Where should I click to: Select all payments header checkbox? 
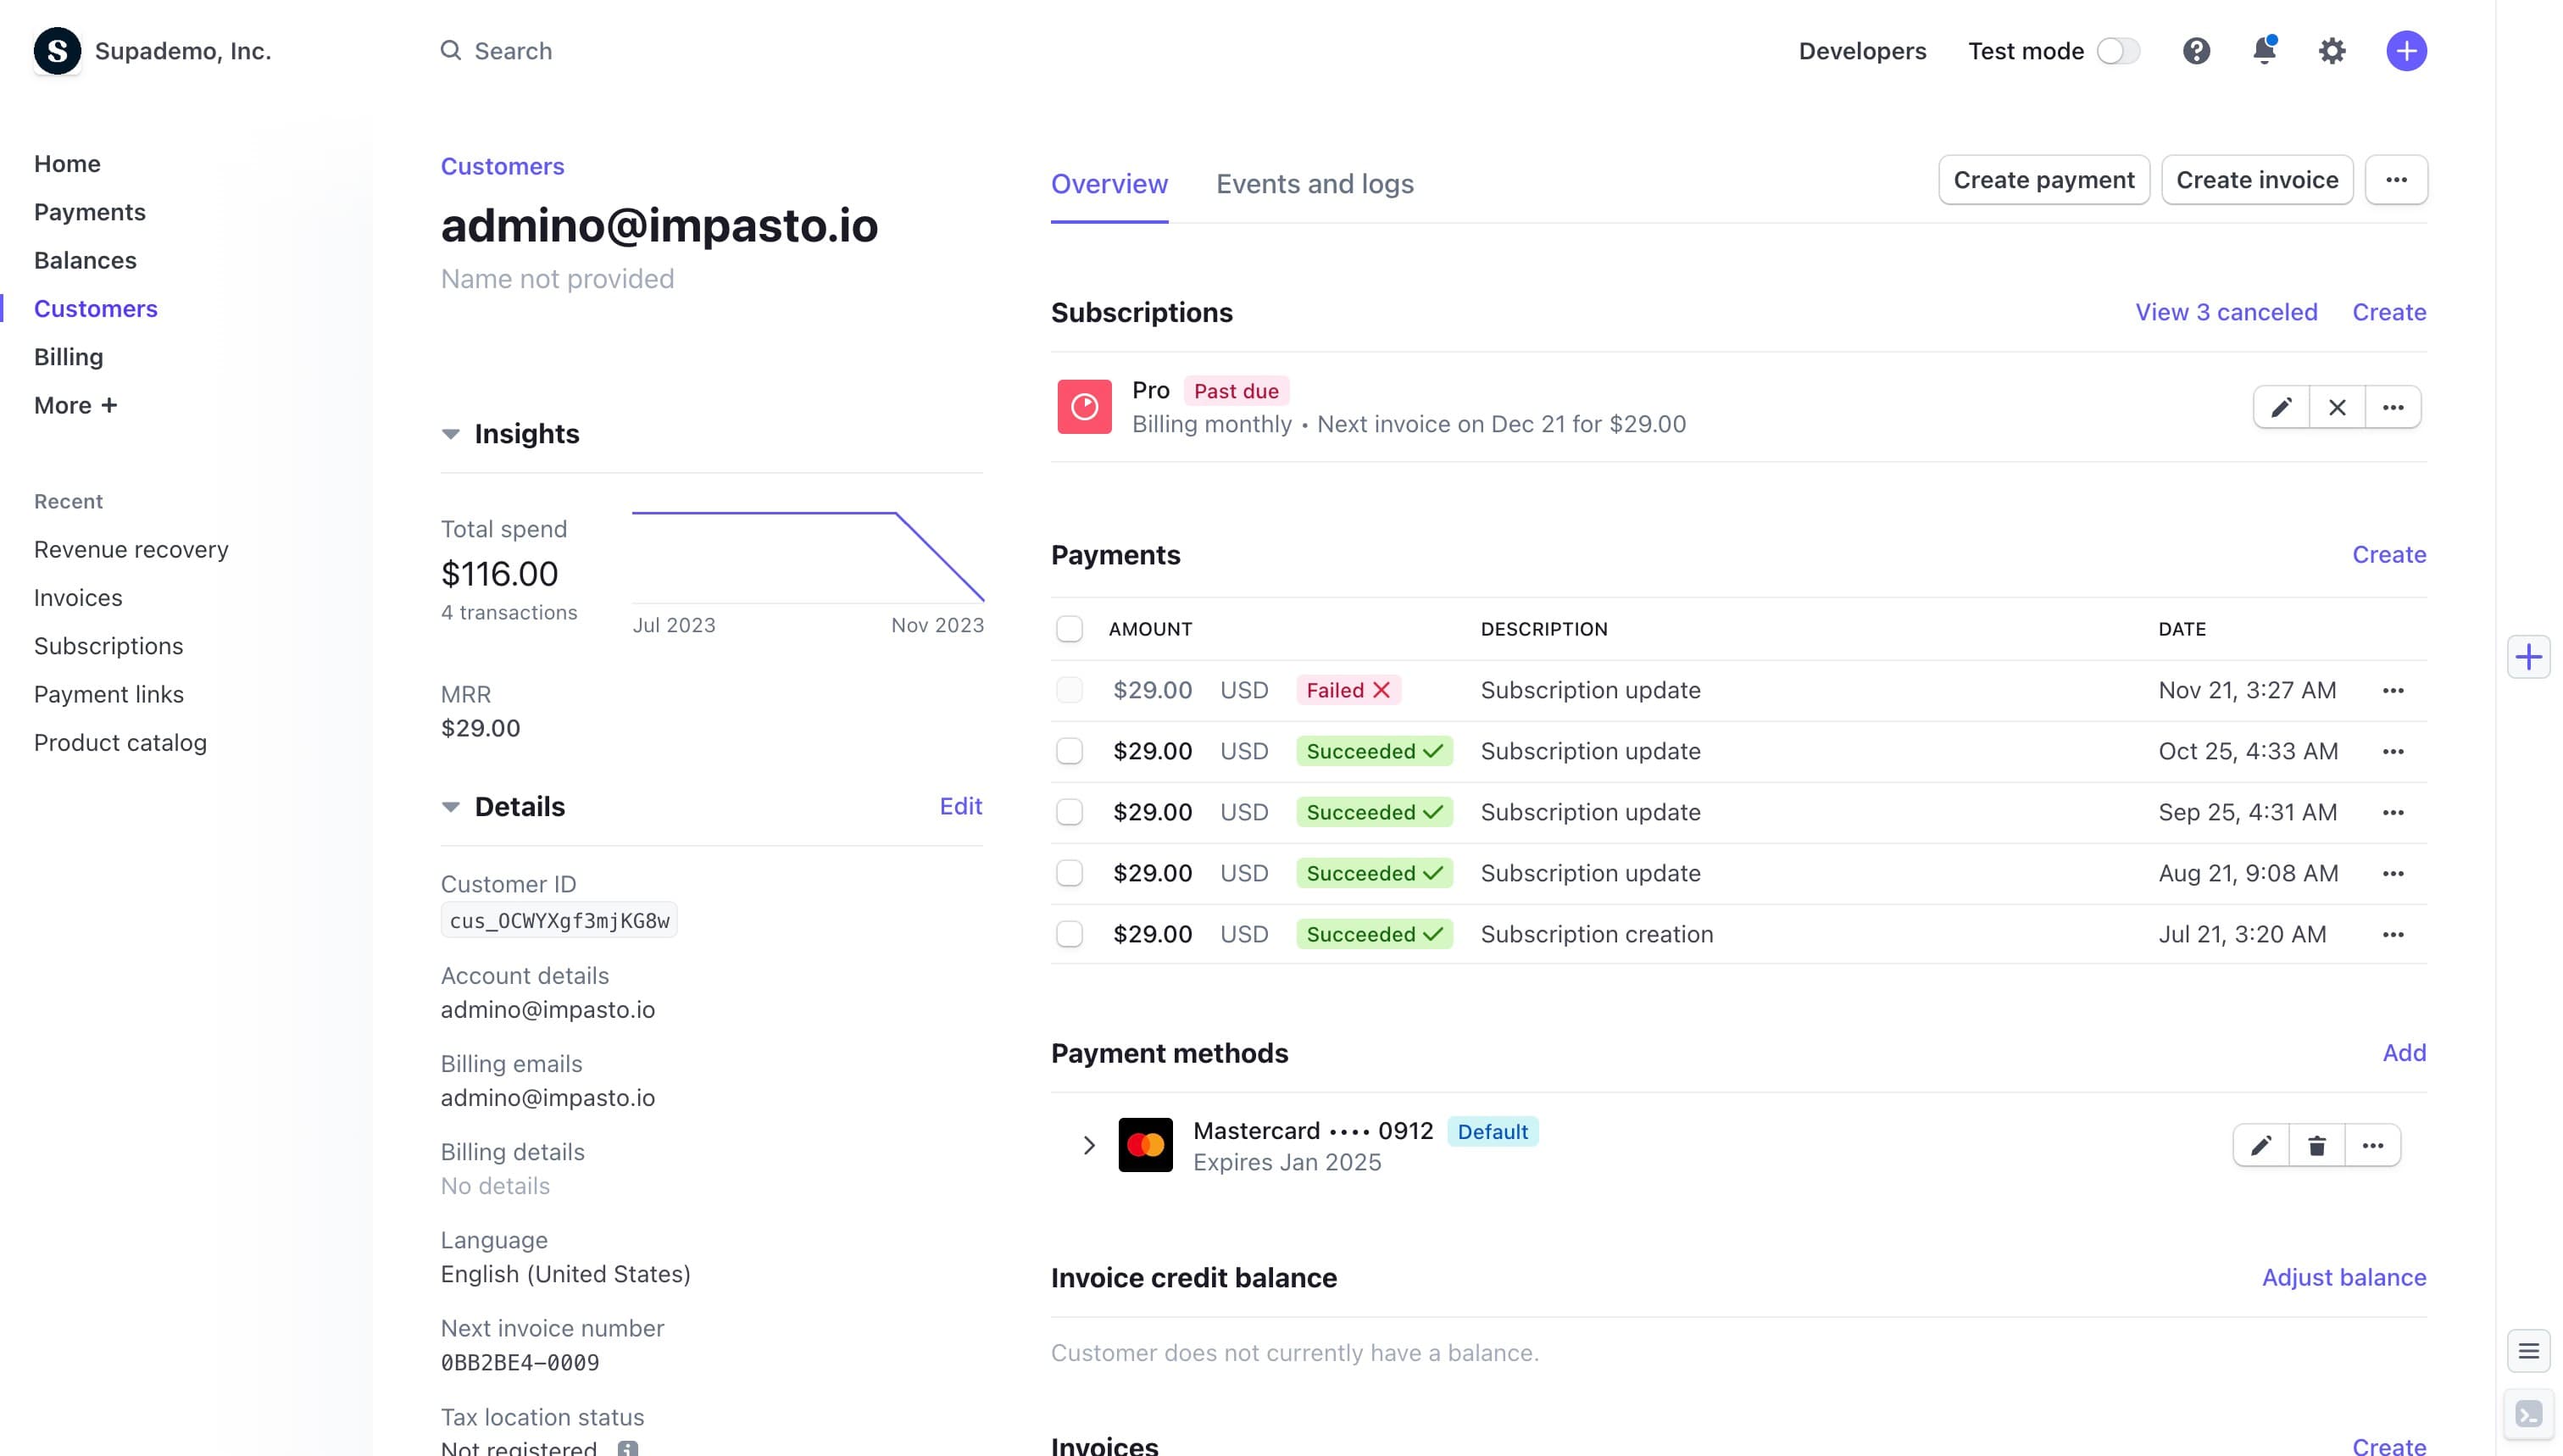pyautogui.click(x=1069, y=629)
